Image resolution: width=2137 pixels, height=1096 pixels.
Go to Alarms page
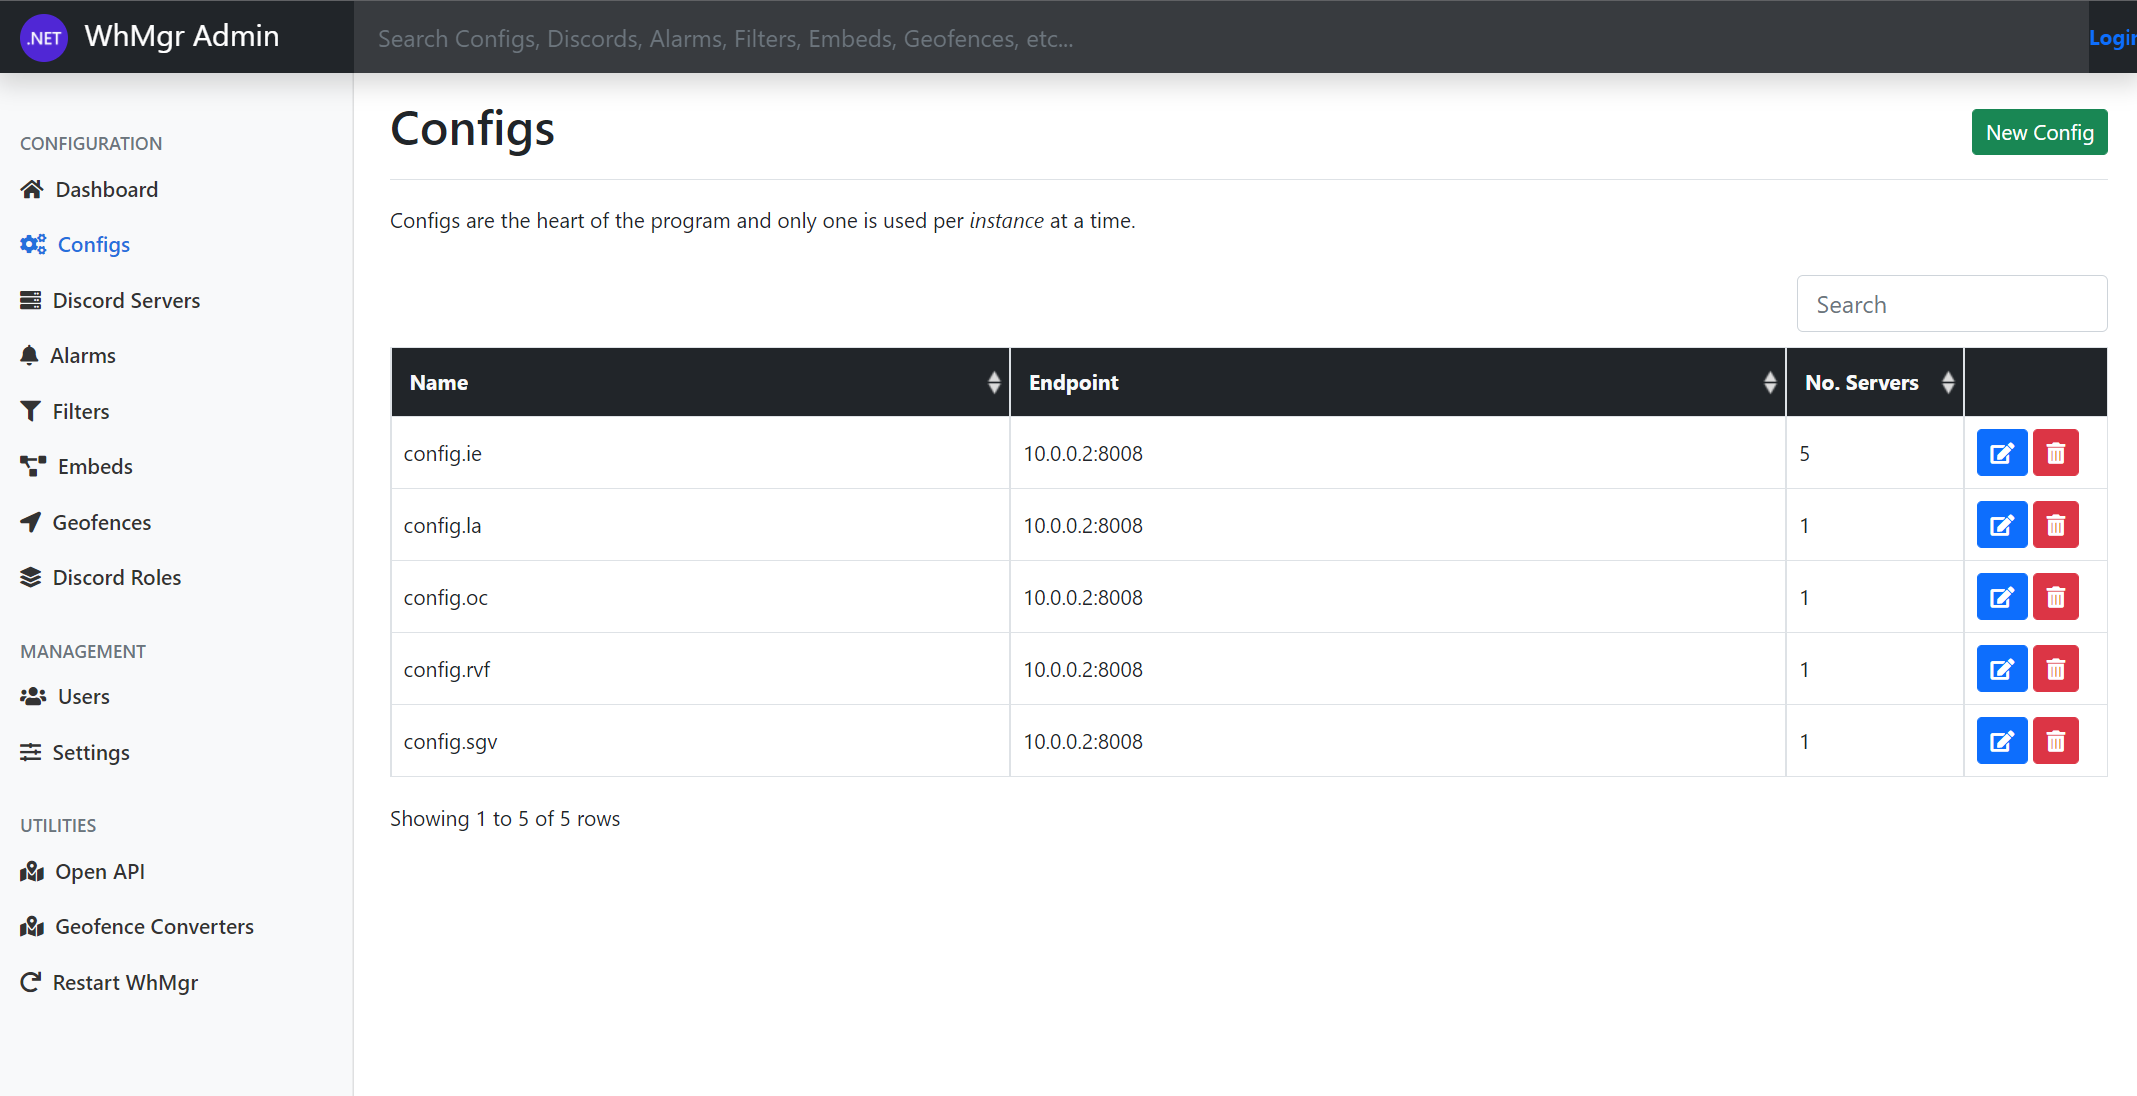tap(83, 356)
